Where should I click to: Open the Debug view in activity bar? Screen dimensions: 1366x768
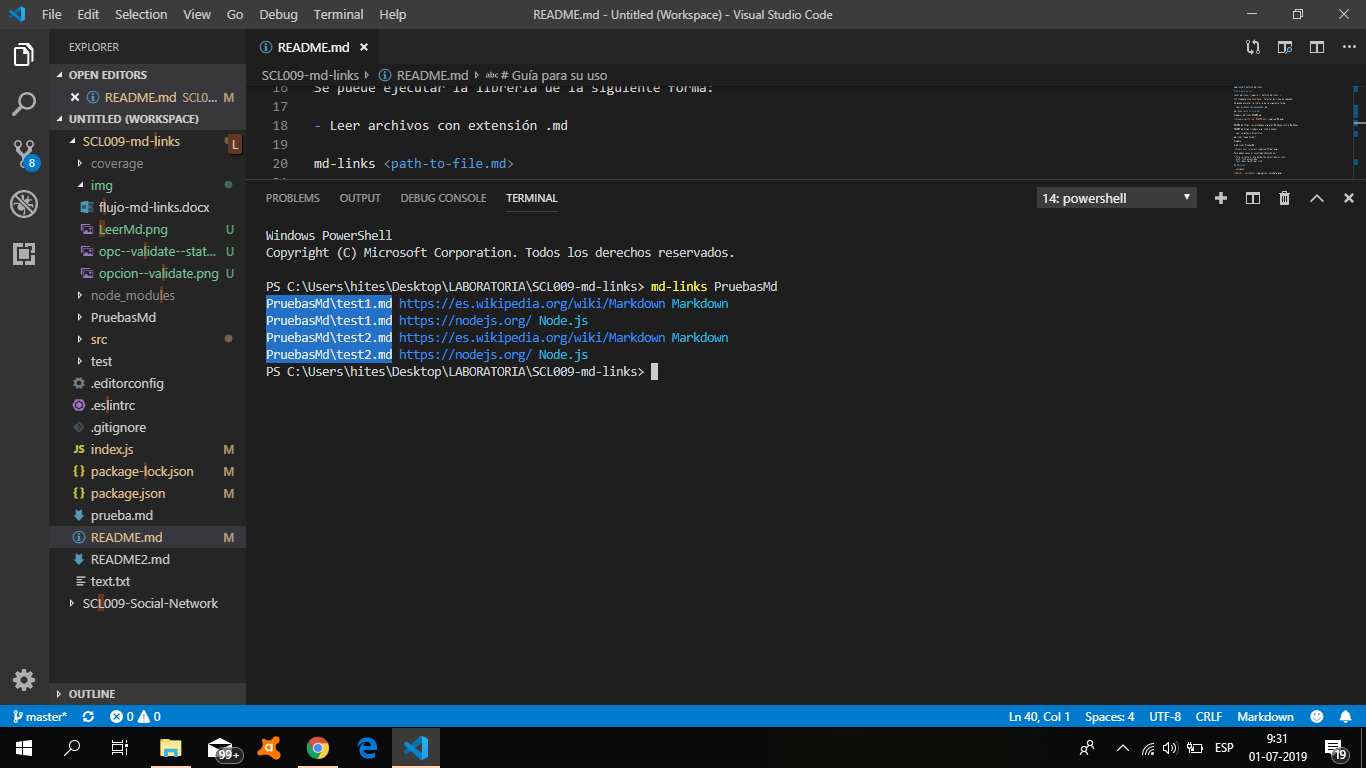click(24, 204)
